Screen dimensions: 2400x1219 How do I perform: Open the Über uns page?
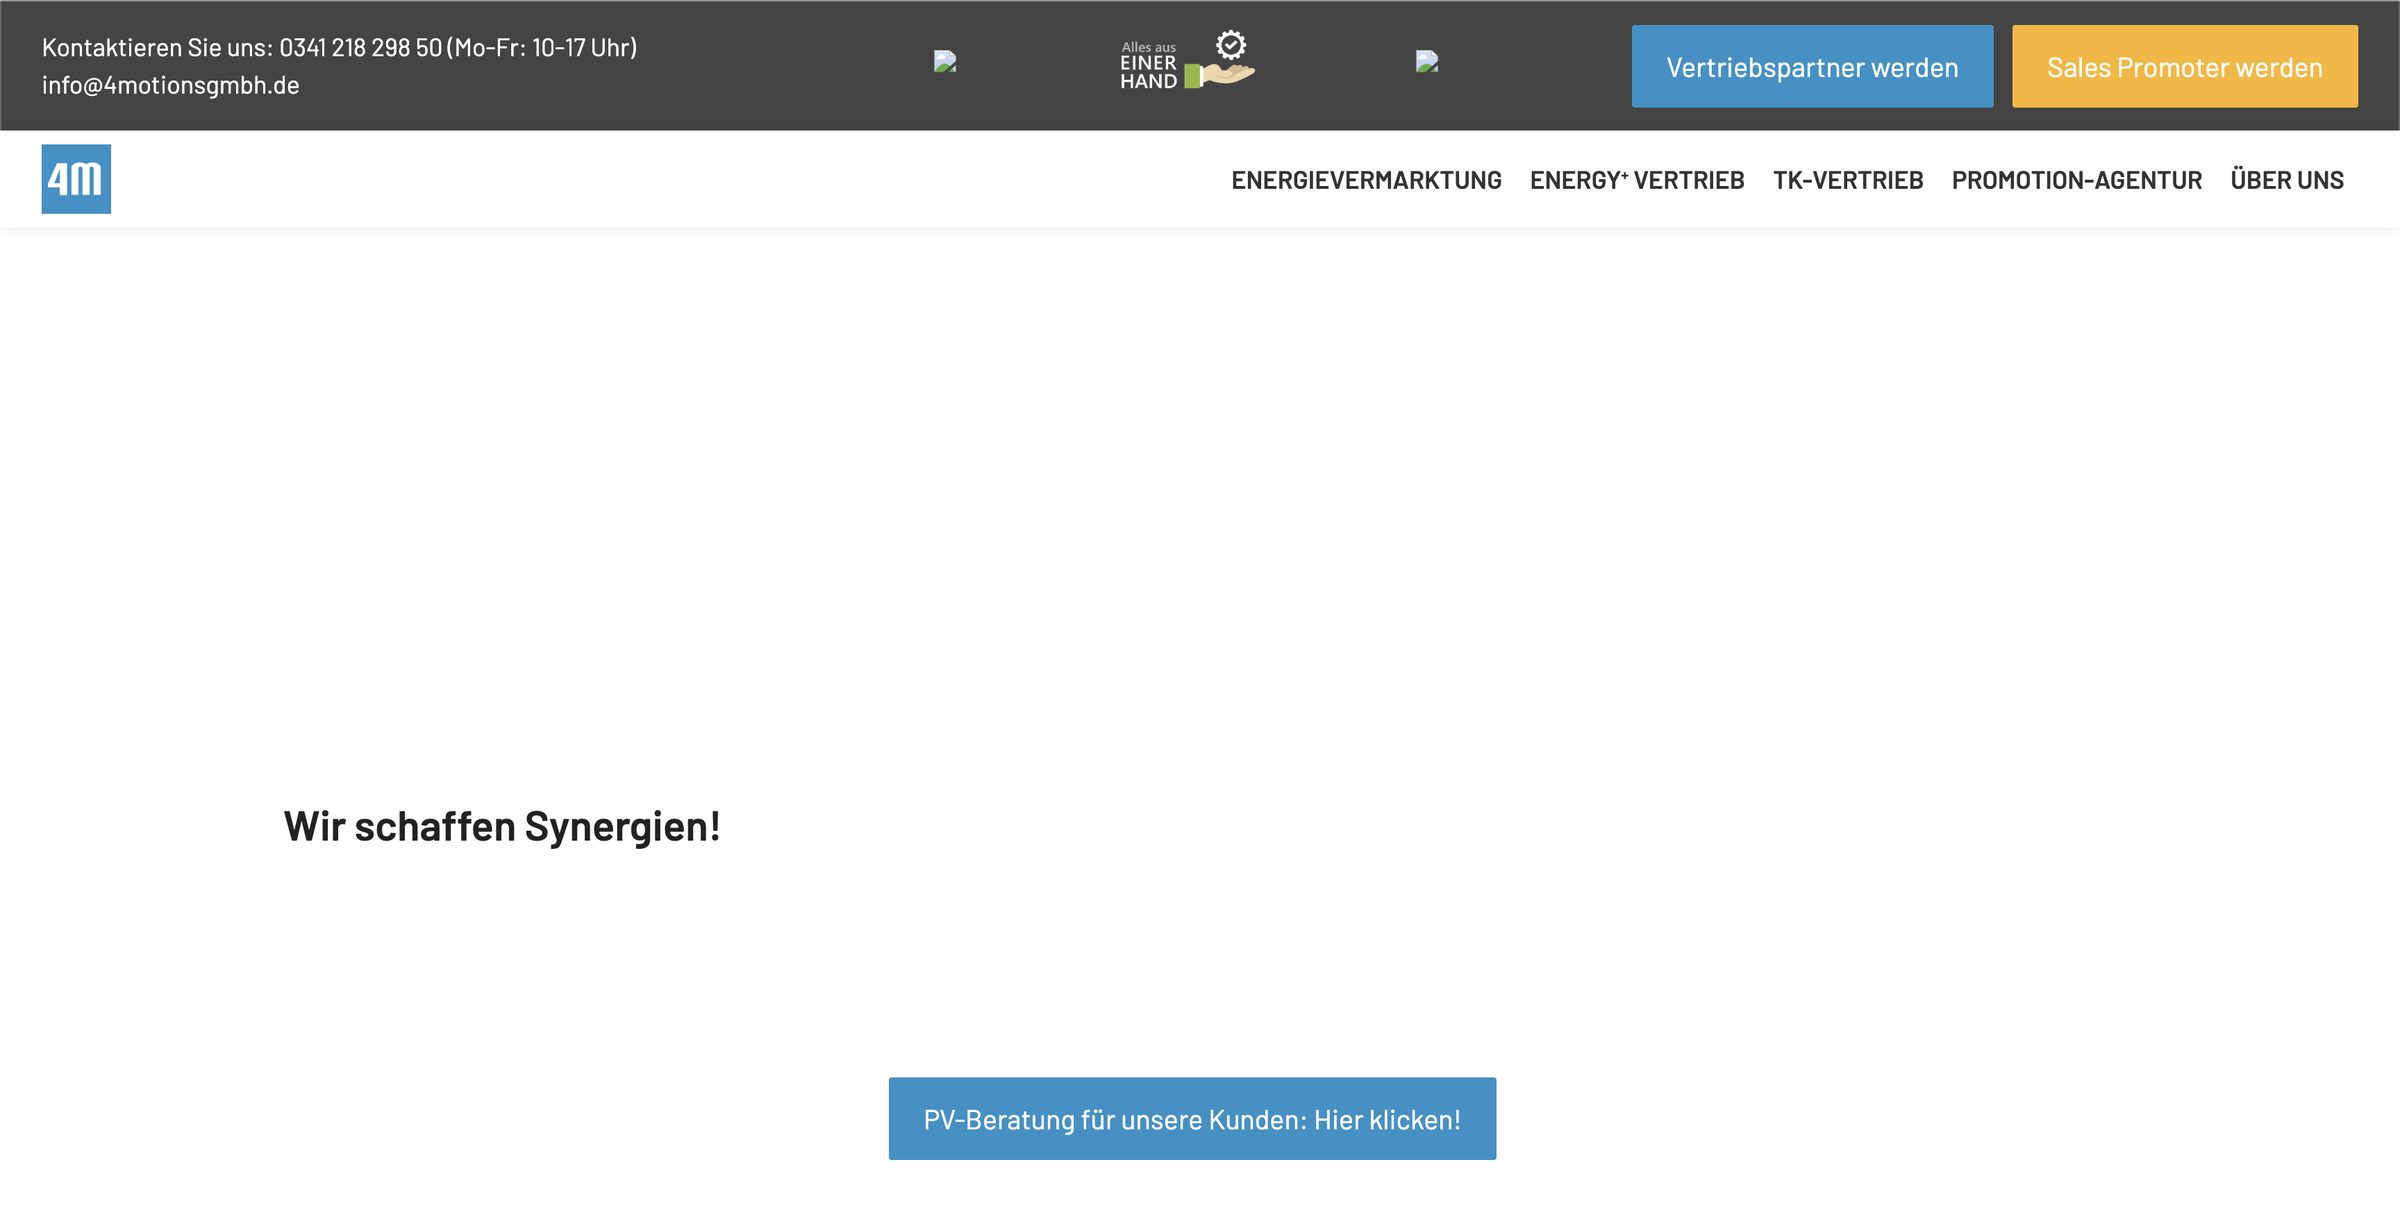[2287, 180]
